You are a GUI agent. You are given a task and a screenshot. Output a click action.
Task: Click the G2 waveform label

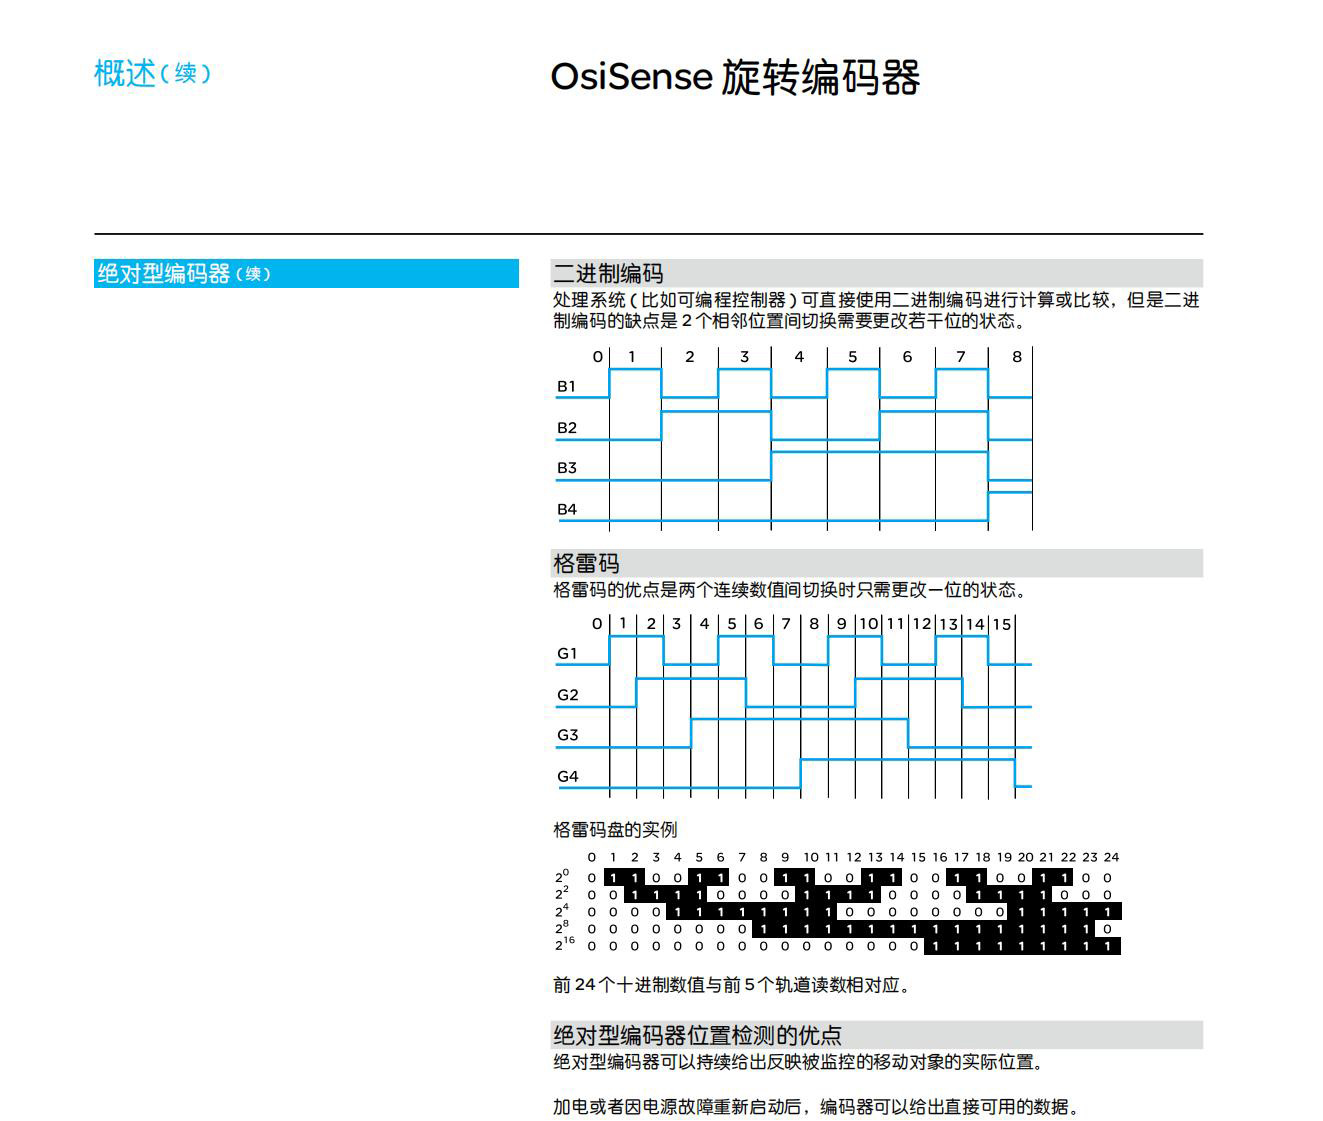567,695
